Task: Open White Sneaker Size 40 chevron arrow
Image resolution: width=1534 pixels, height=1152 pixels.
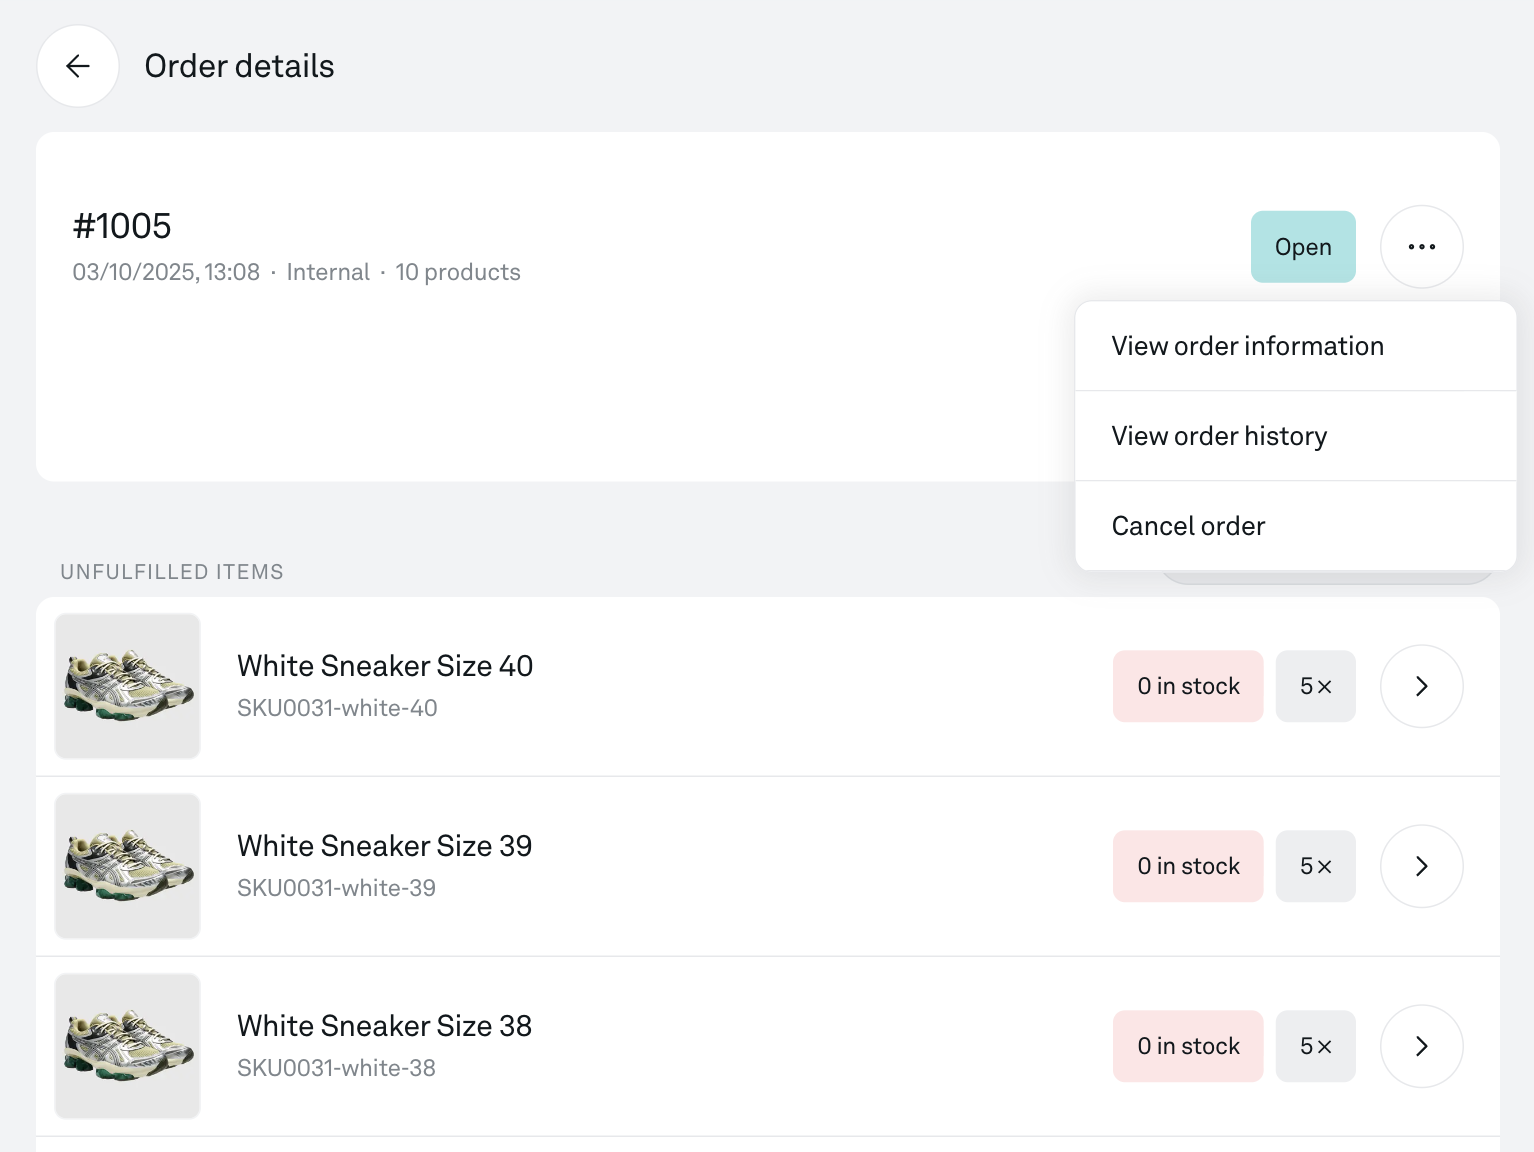Action: click(1421, 686)
